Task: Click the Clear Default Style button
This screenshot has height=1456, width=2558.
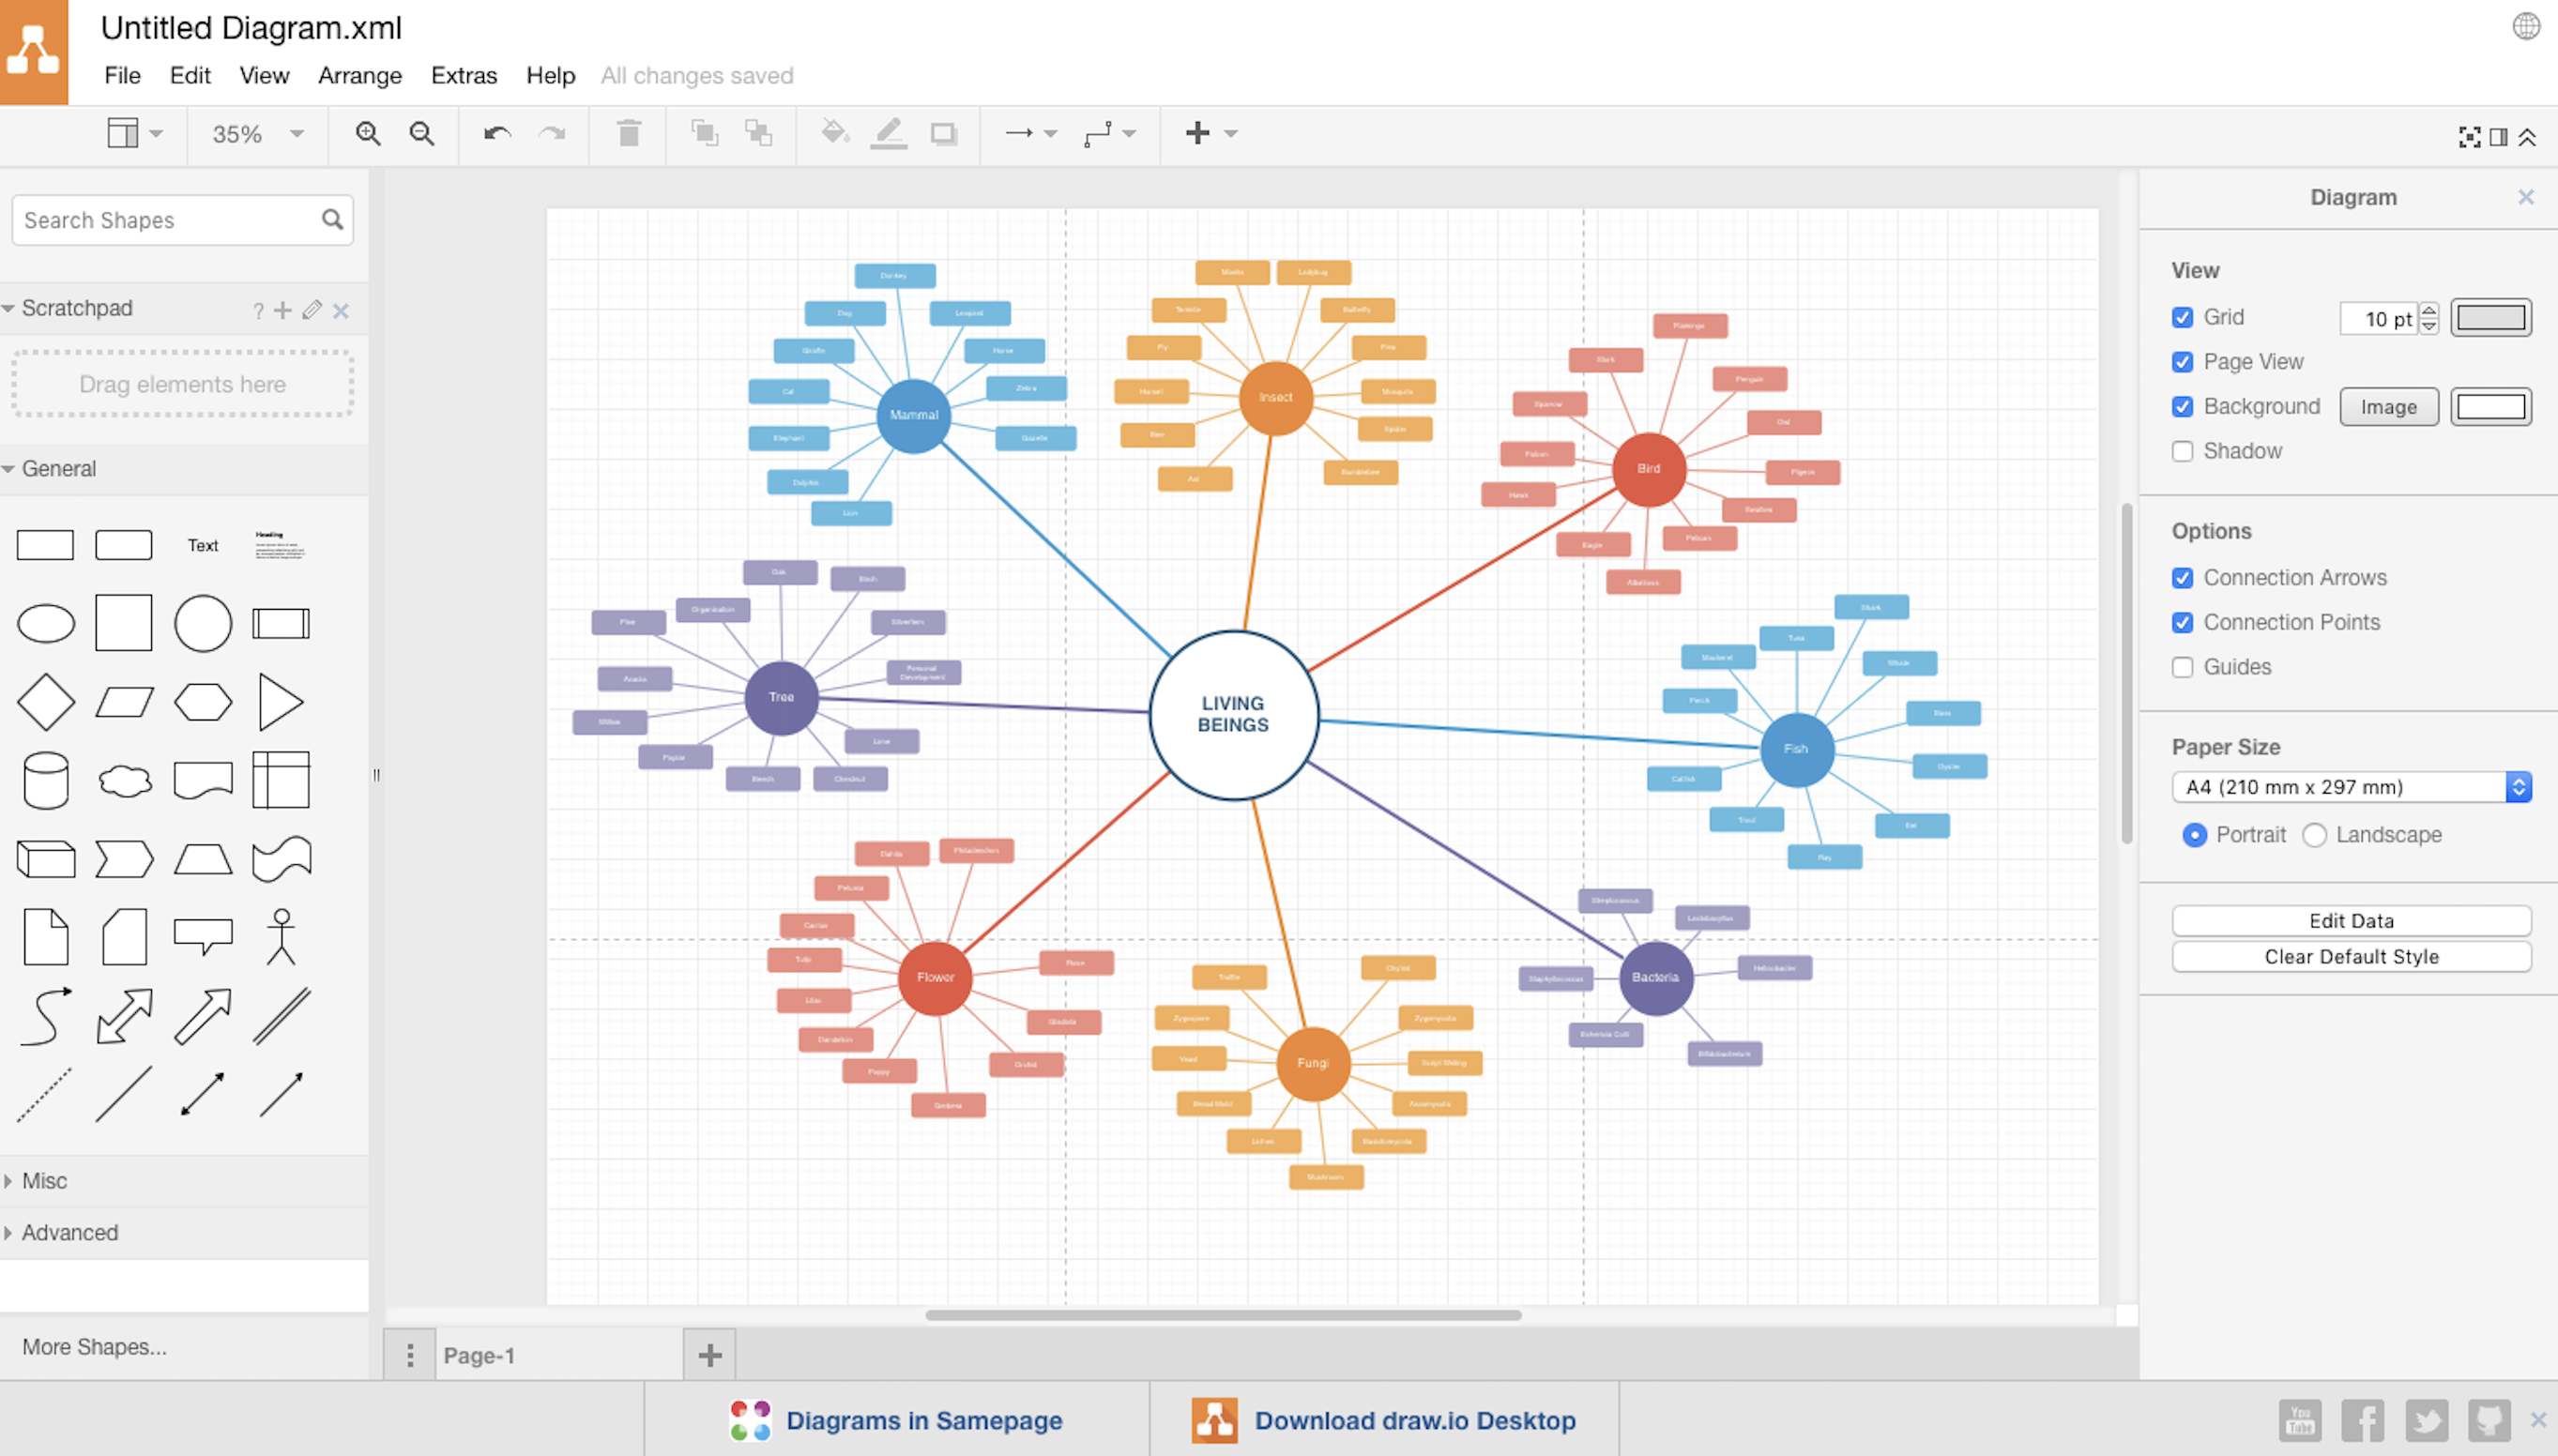Action: click(2350, 957)
